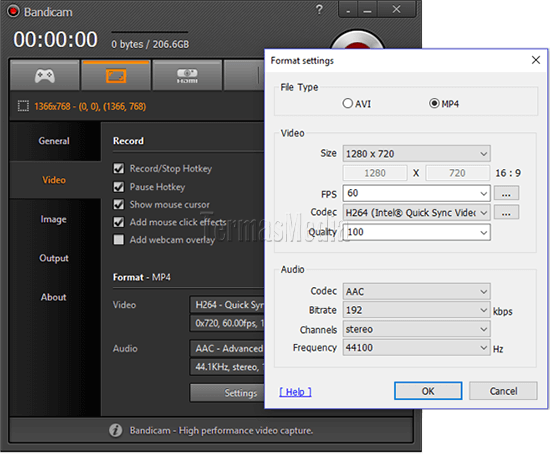Open the Quality dropdown

(x=416, y=232)
